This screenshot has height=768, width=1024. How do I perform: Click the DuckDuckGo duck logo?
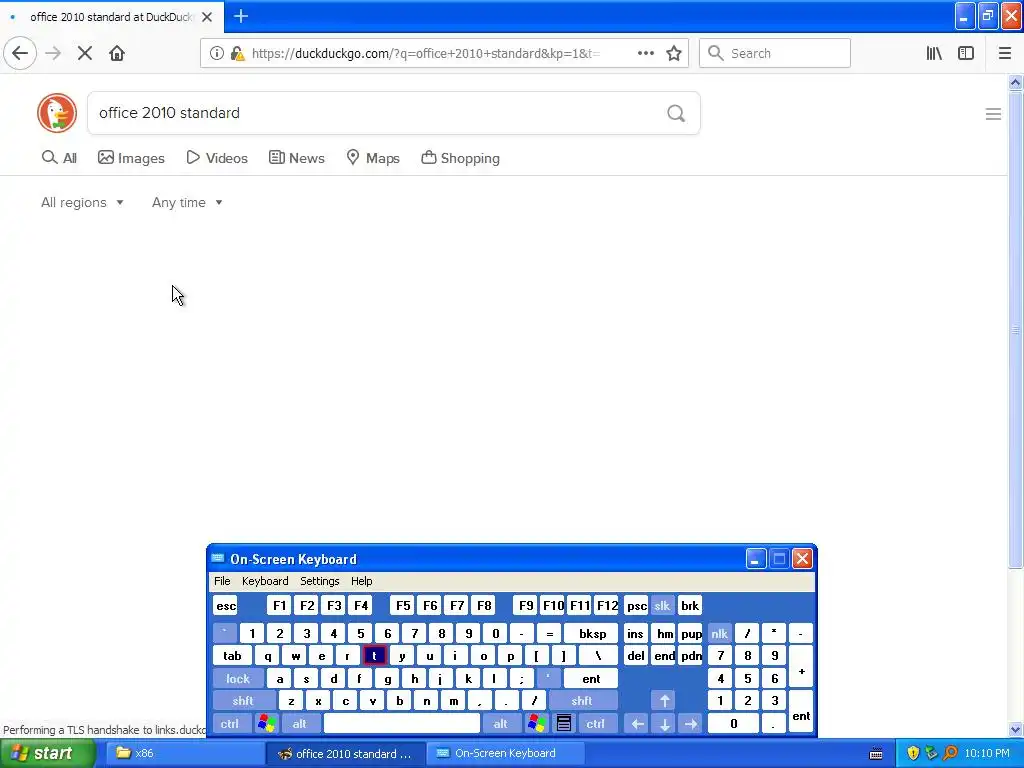(x=57, y=113)
